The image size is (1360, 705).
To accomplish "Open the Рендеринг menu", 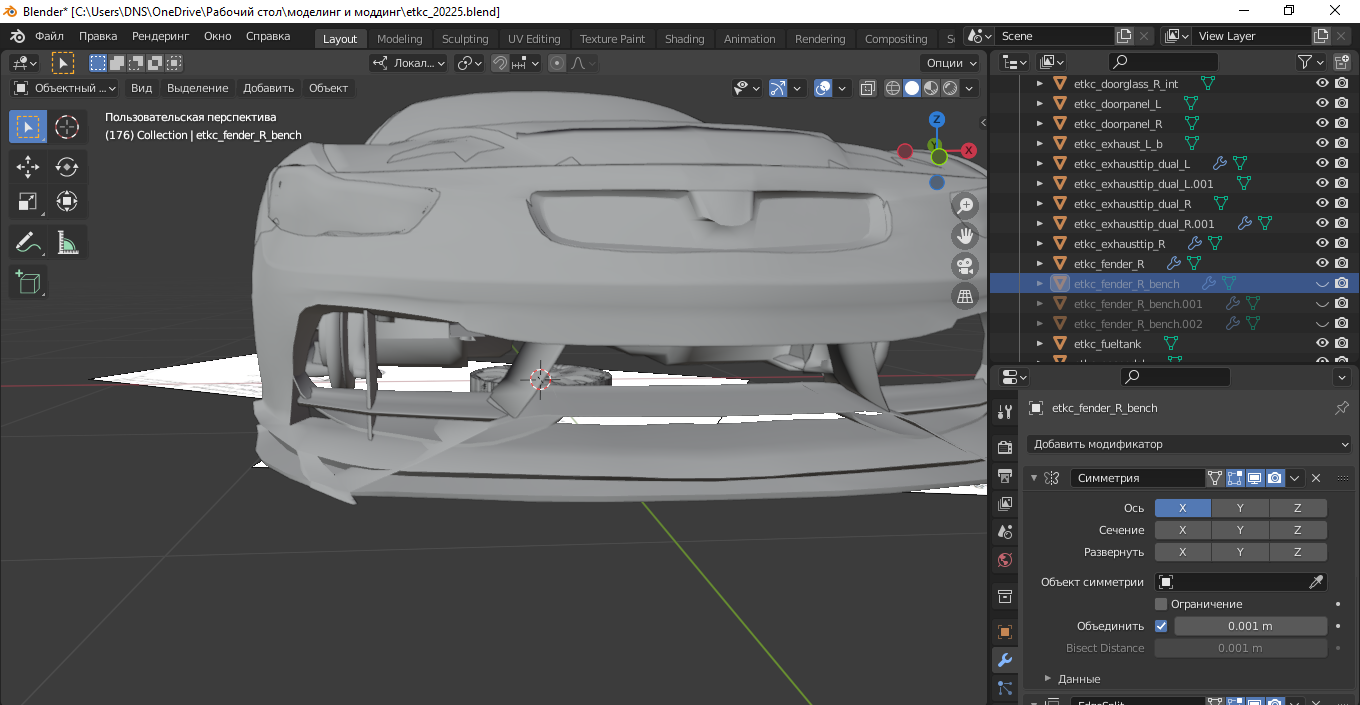I will click(160, 36).
